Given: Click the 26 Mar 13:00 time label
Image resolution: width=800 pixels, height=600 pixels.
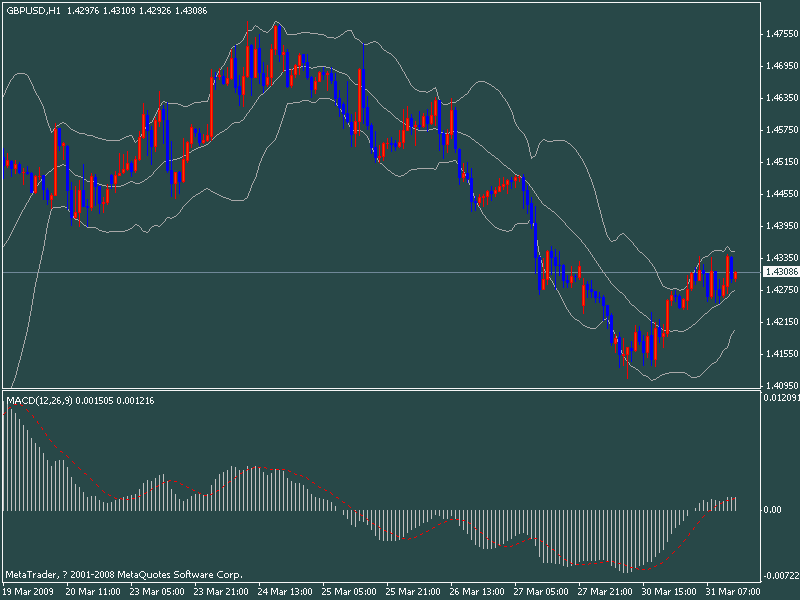Looking at the screenshot, I should click(477, 592).
